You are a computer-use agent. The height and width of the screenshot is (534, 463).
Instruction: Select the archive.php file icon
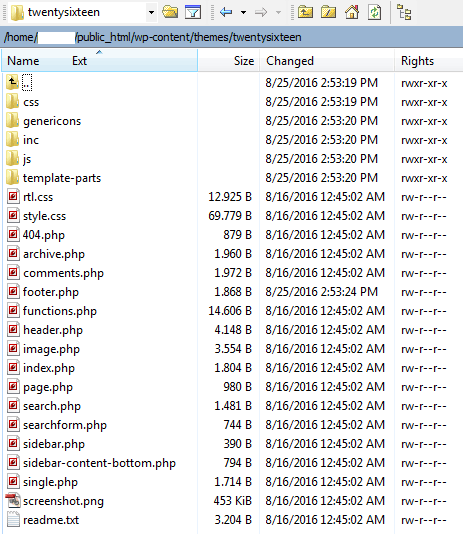13,254
